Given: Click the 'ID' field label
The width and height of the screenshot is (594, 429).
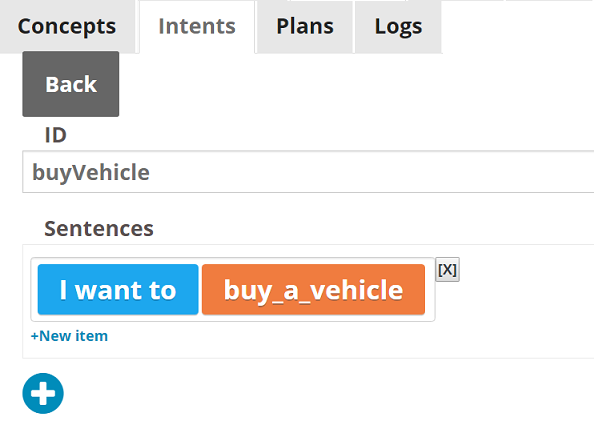Looking at the screenshot, I should point(56,135).
